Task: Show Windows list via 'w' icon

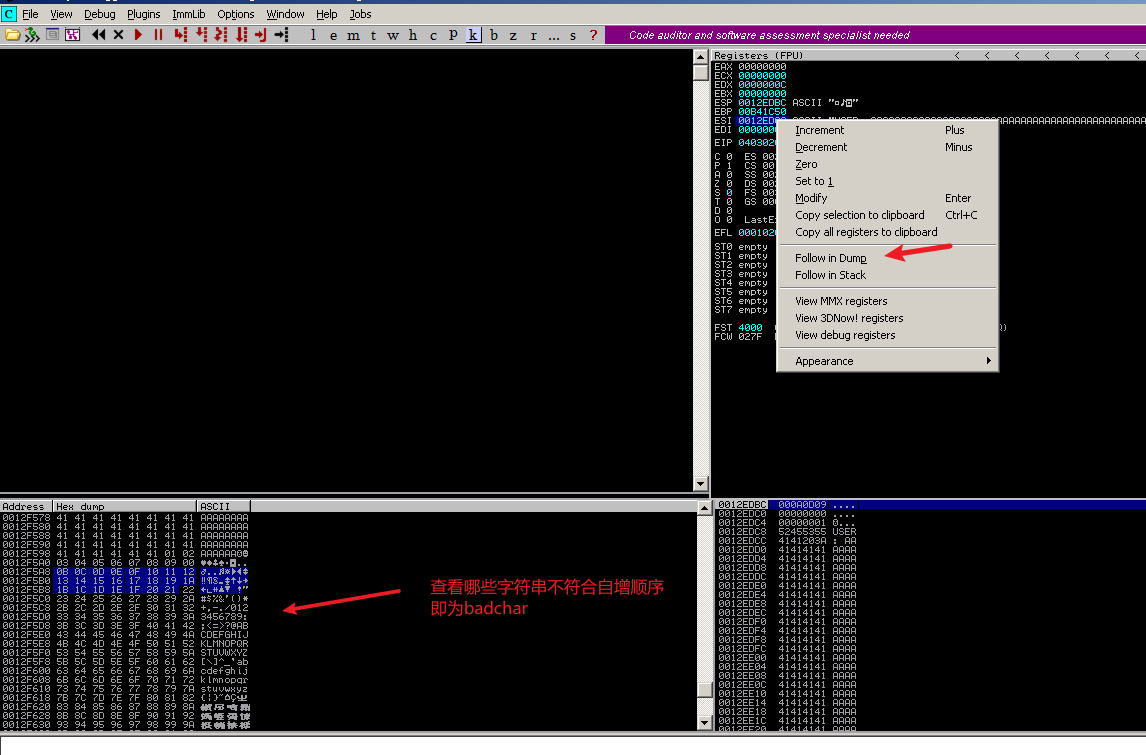Action: [393, 34]
